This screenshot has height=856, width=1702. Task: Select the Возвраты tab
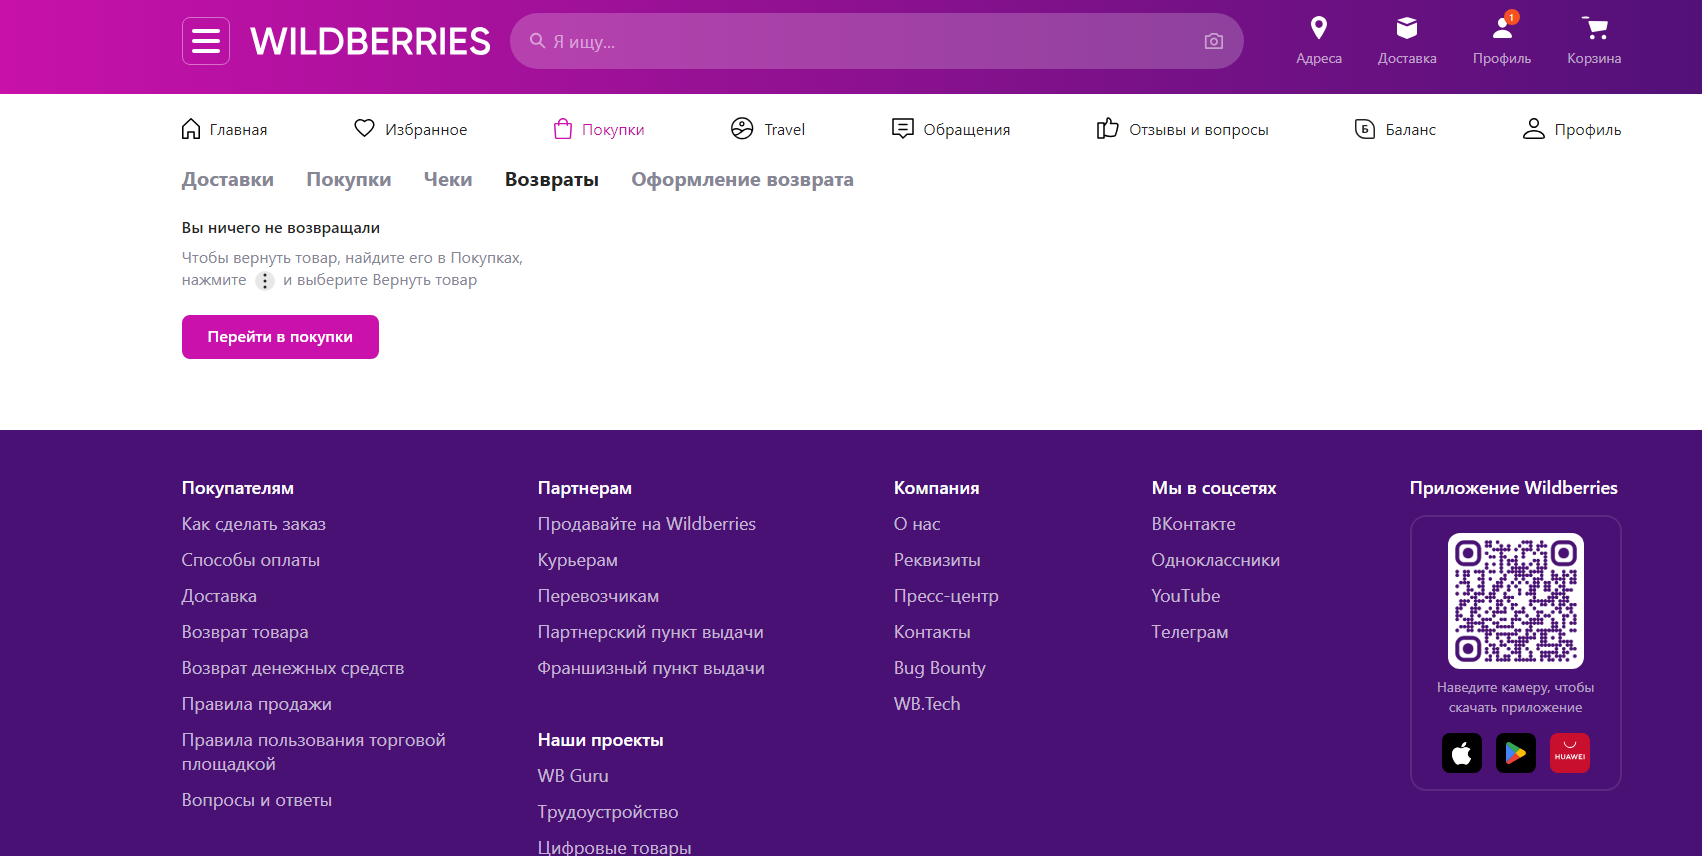[552, 180]
